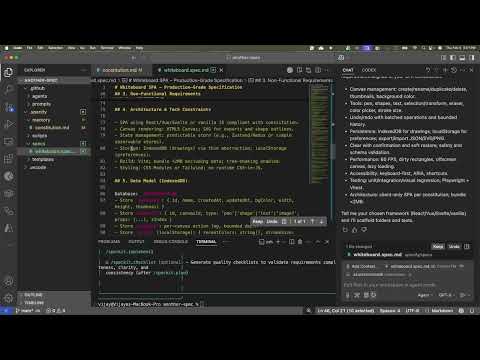Image resolution: width=480 pixels, height=360 pixels.
Task: Switch to constitution.md editor tab
Action: tap(120, 70)
